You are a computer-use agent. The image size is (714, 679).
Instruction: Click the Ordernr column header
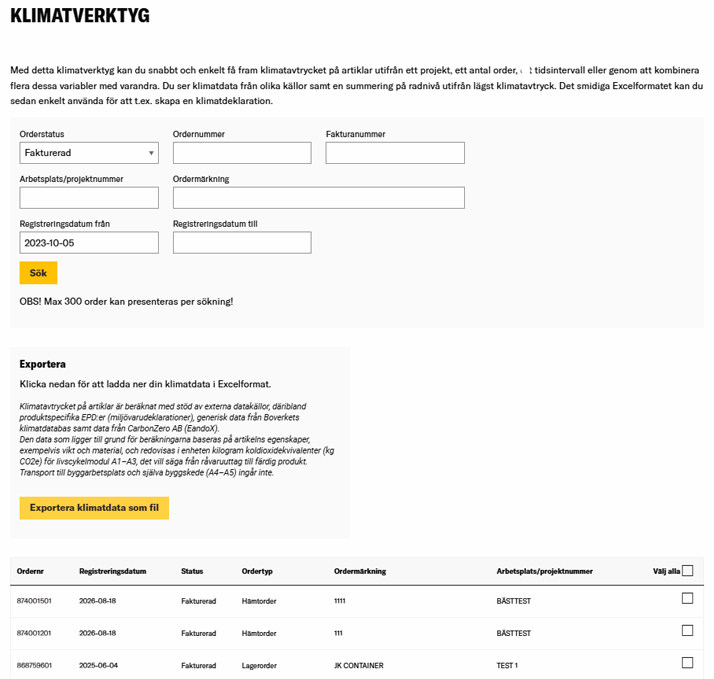tap(30, 571)
